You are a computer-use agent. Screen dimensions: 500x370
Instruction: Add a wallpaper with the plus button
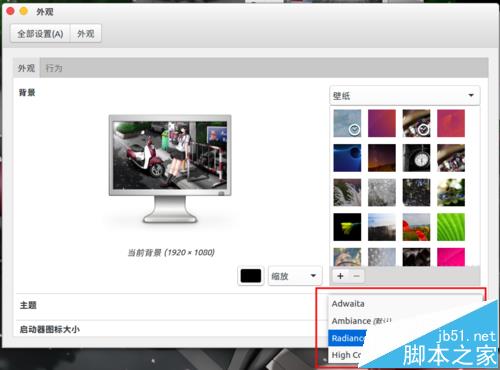340,276
